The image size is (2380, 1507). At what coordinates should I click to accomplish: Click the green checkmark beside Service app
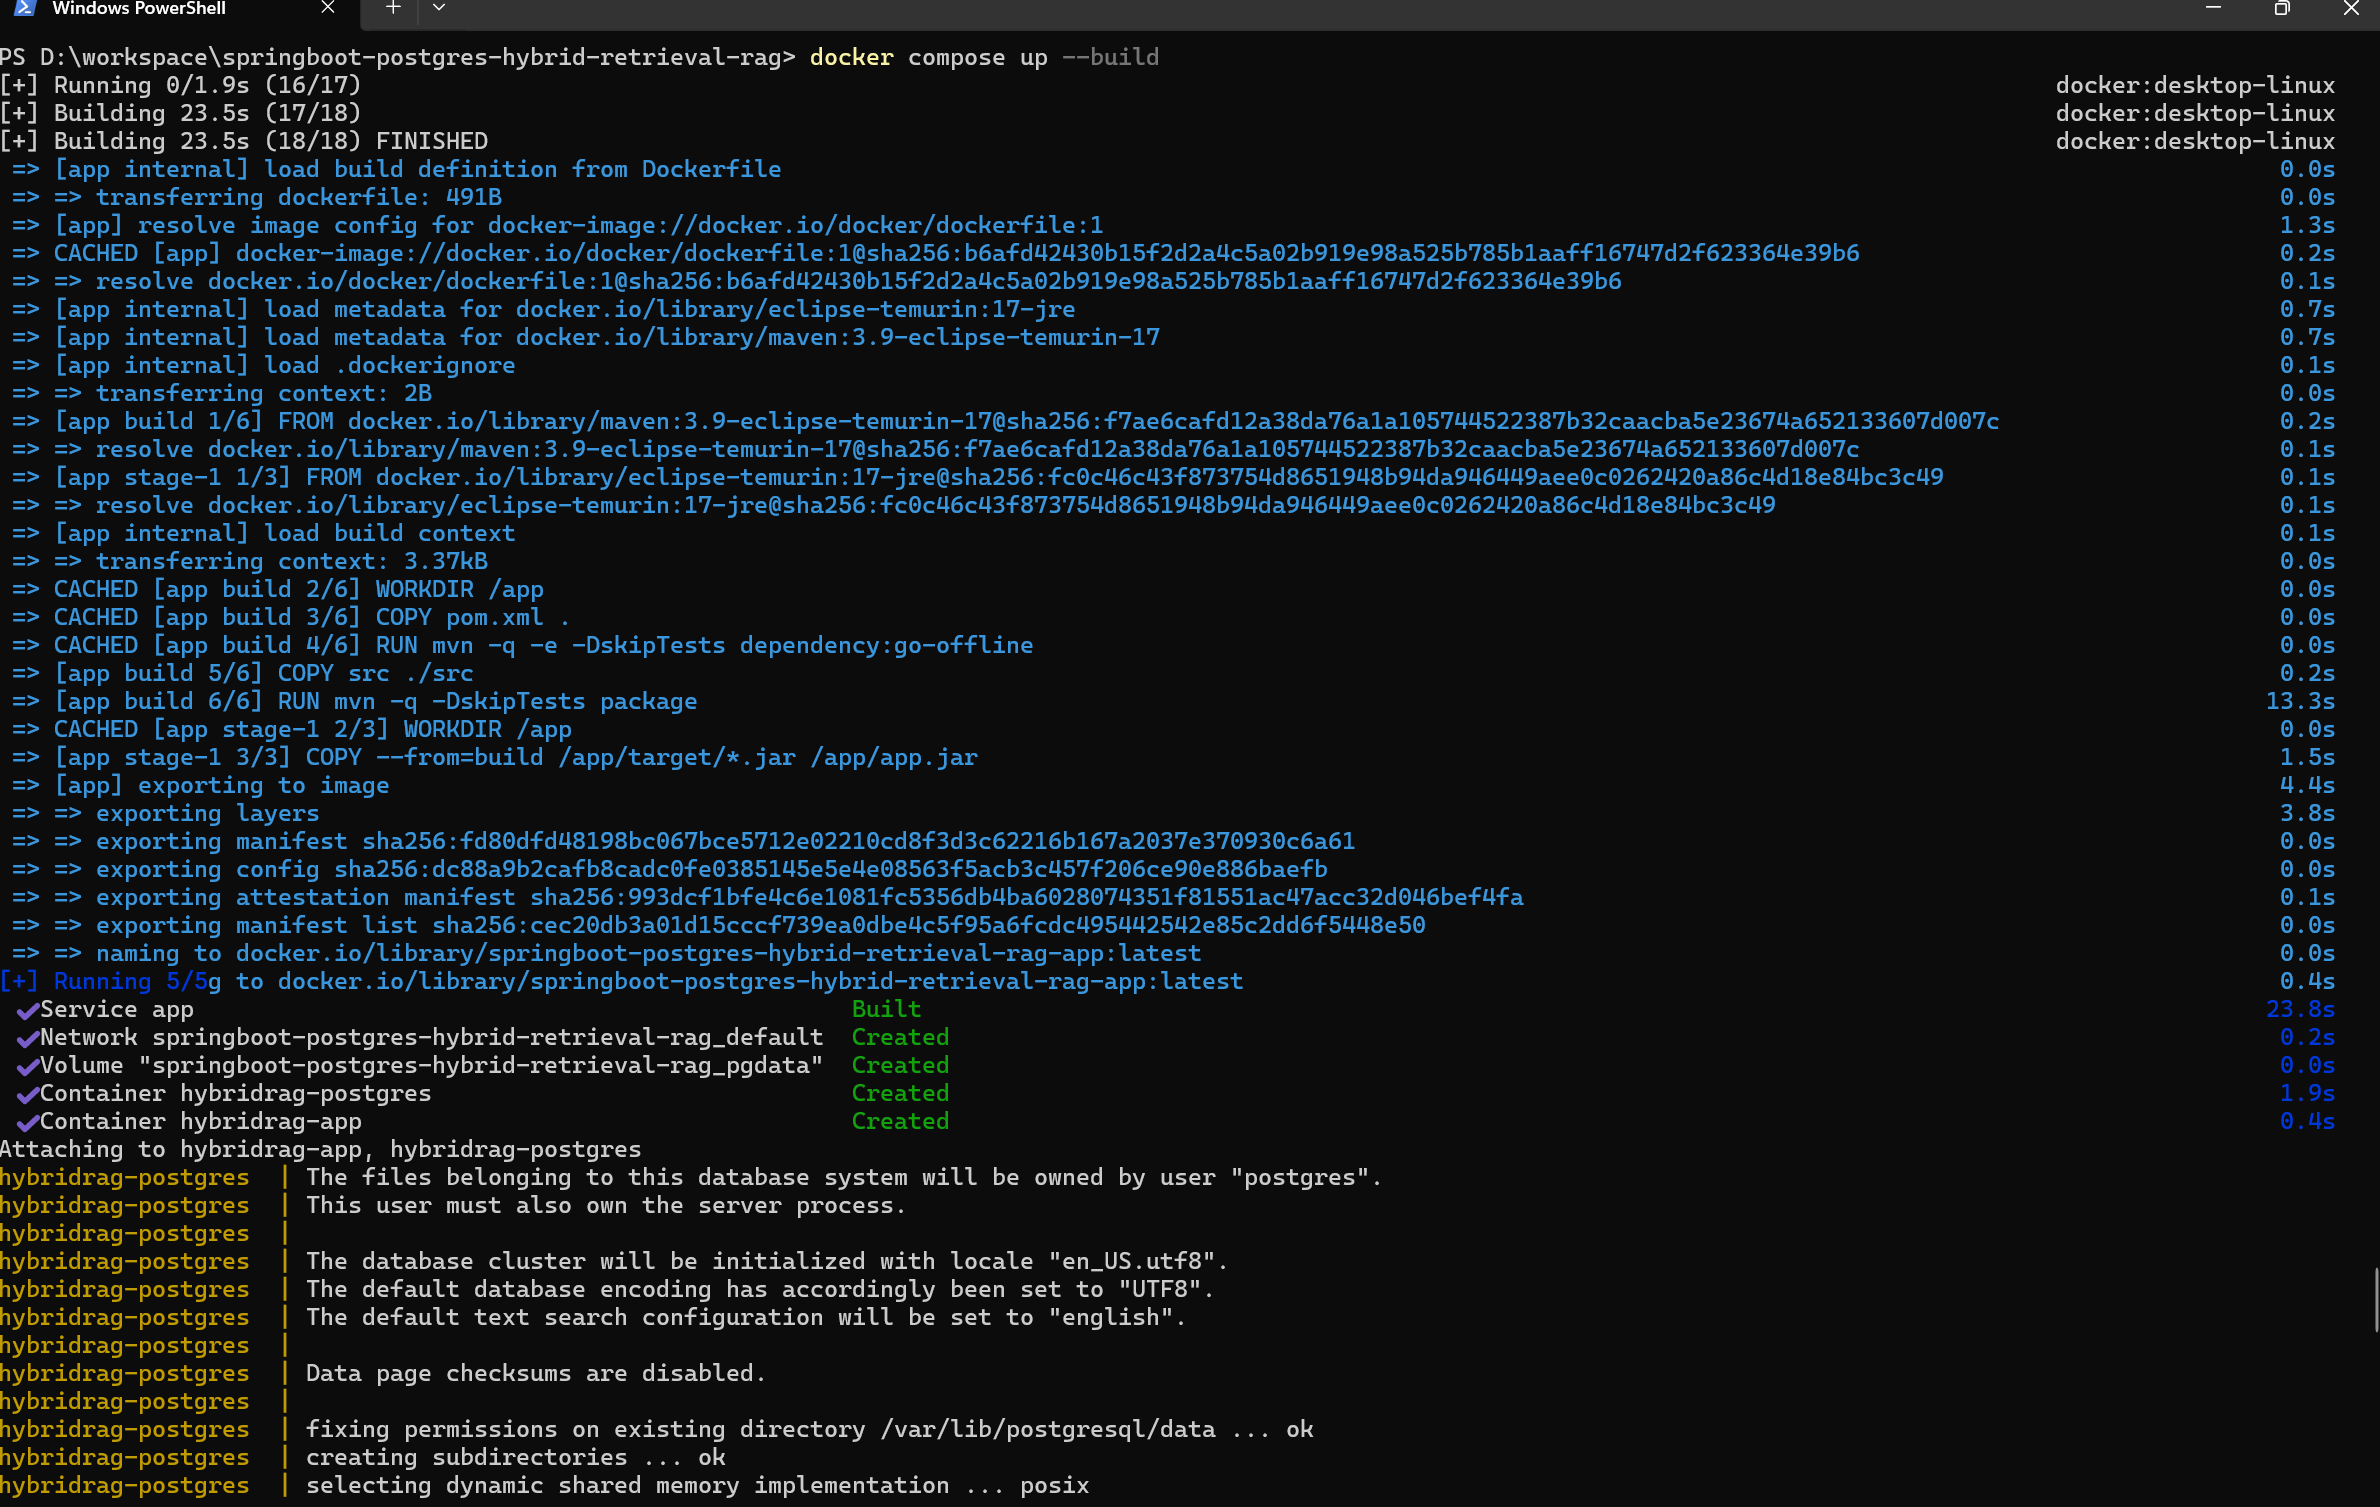pyautogui.click(x=27, y=1010)
